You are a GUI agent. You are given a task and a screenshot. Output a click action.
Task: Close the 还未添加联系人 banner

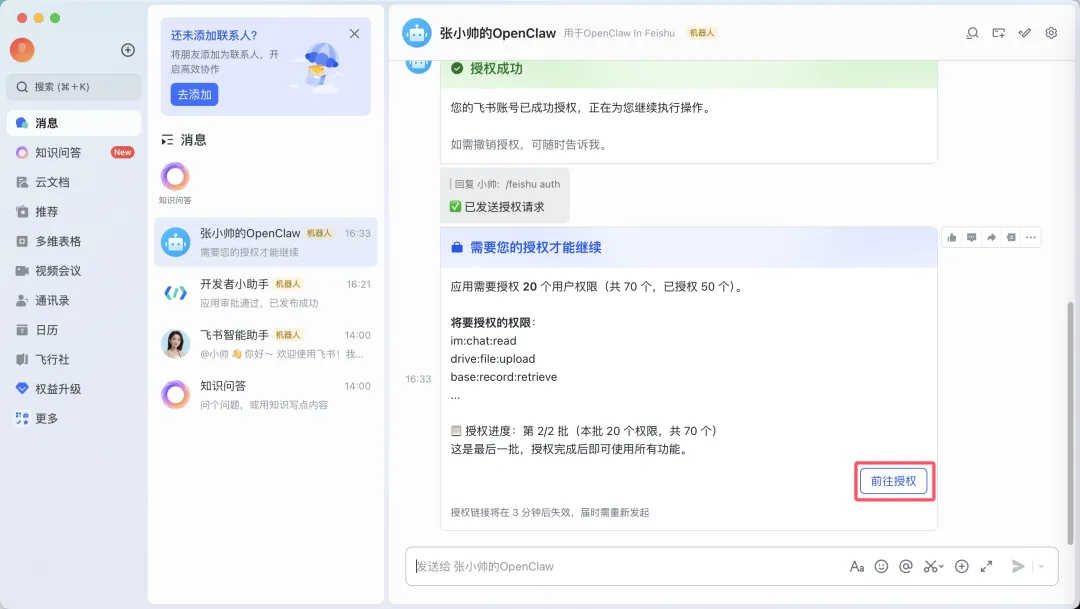click(x=354, y=34)
